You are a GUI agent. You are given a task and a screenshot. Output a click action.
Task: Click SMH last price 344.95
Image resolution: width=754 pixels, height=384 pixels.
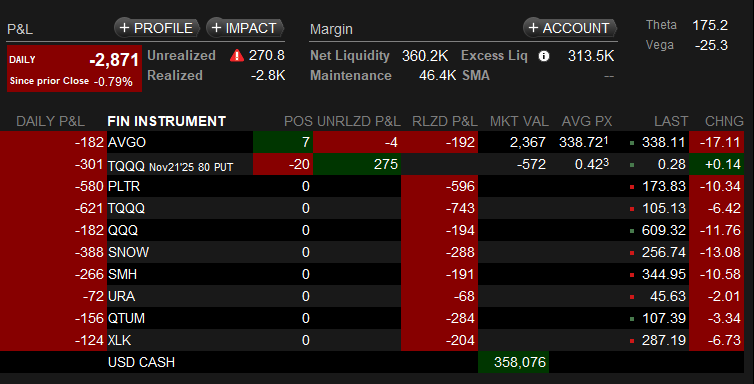(x=664, y=274)
